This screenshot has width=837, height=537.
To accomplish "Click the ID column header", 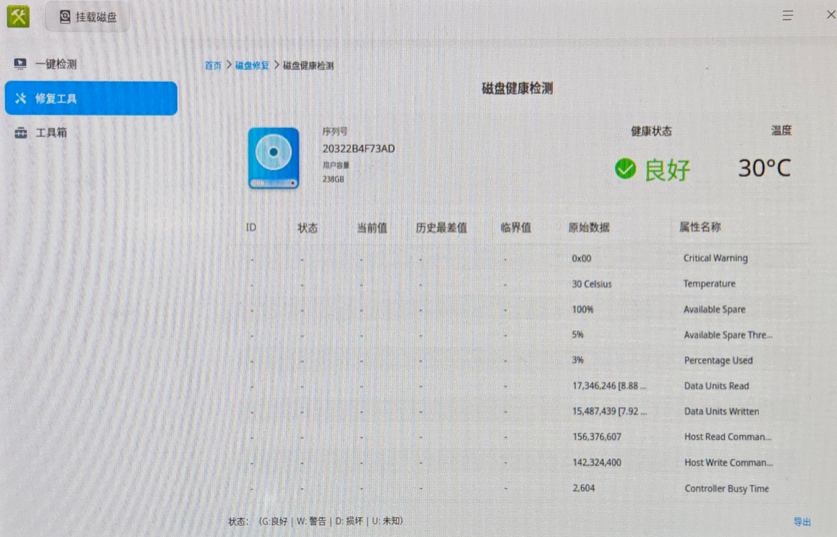I will tap(251, 227).
